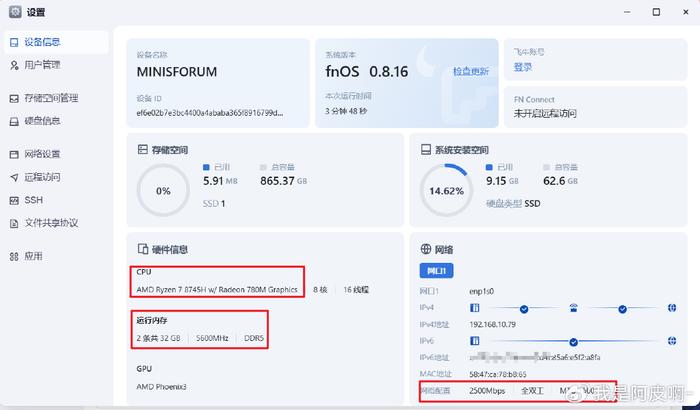This screenshot has height=410, width=700.
Task: Click the 文件共享协议 document icon
Action: (14, 223)
